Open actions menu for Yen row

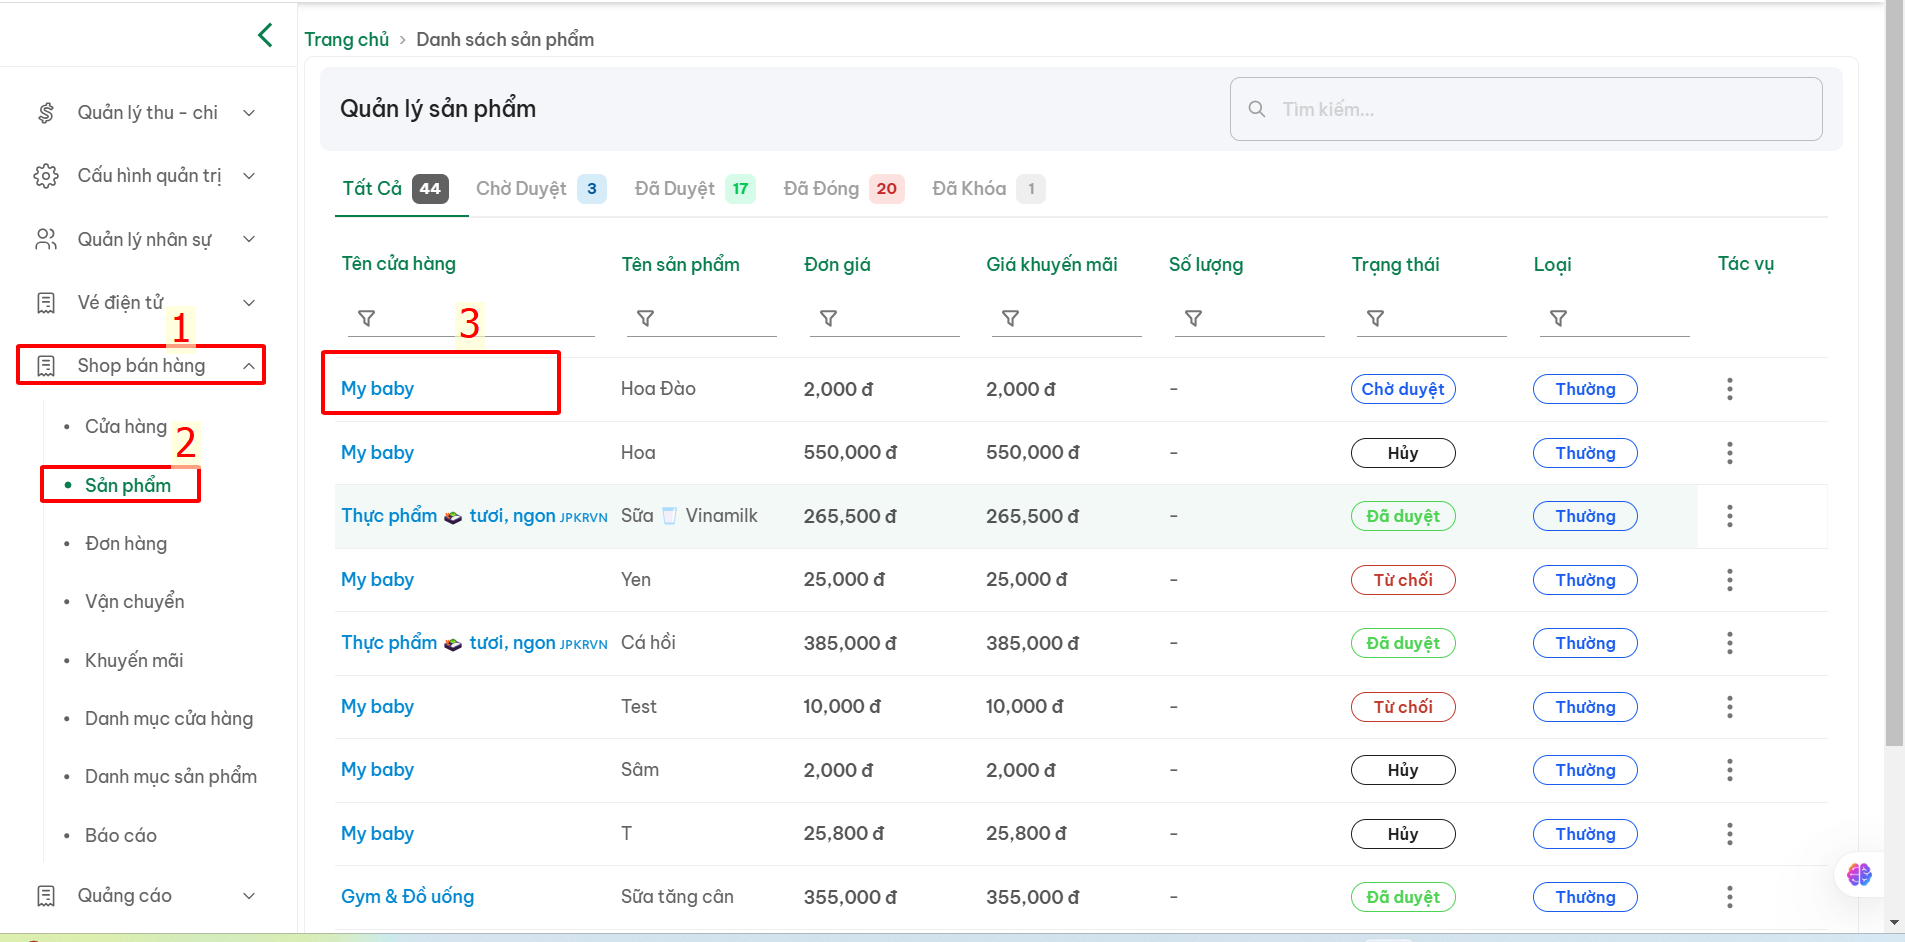1730,580
